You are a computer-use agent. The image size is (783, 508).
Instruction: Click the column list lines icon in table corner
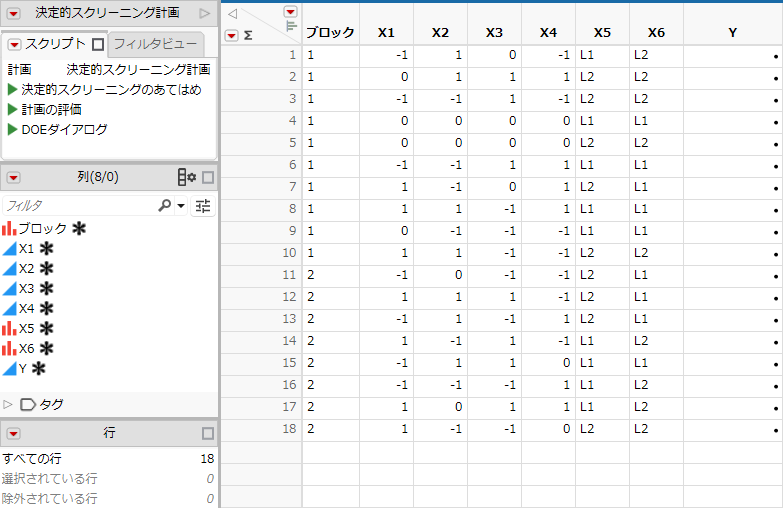click(x=292, y=25)
